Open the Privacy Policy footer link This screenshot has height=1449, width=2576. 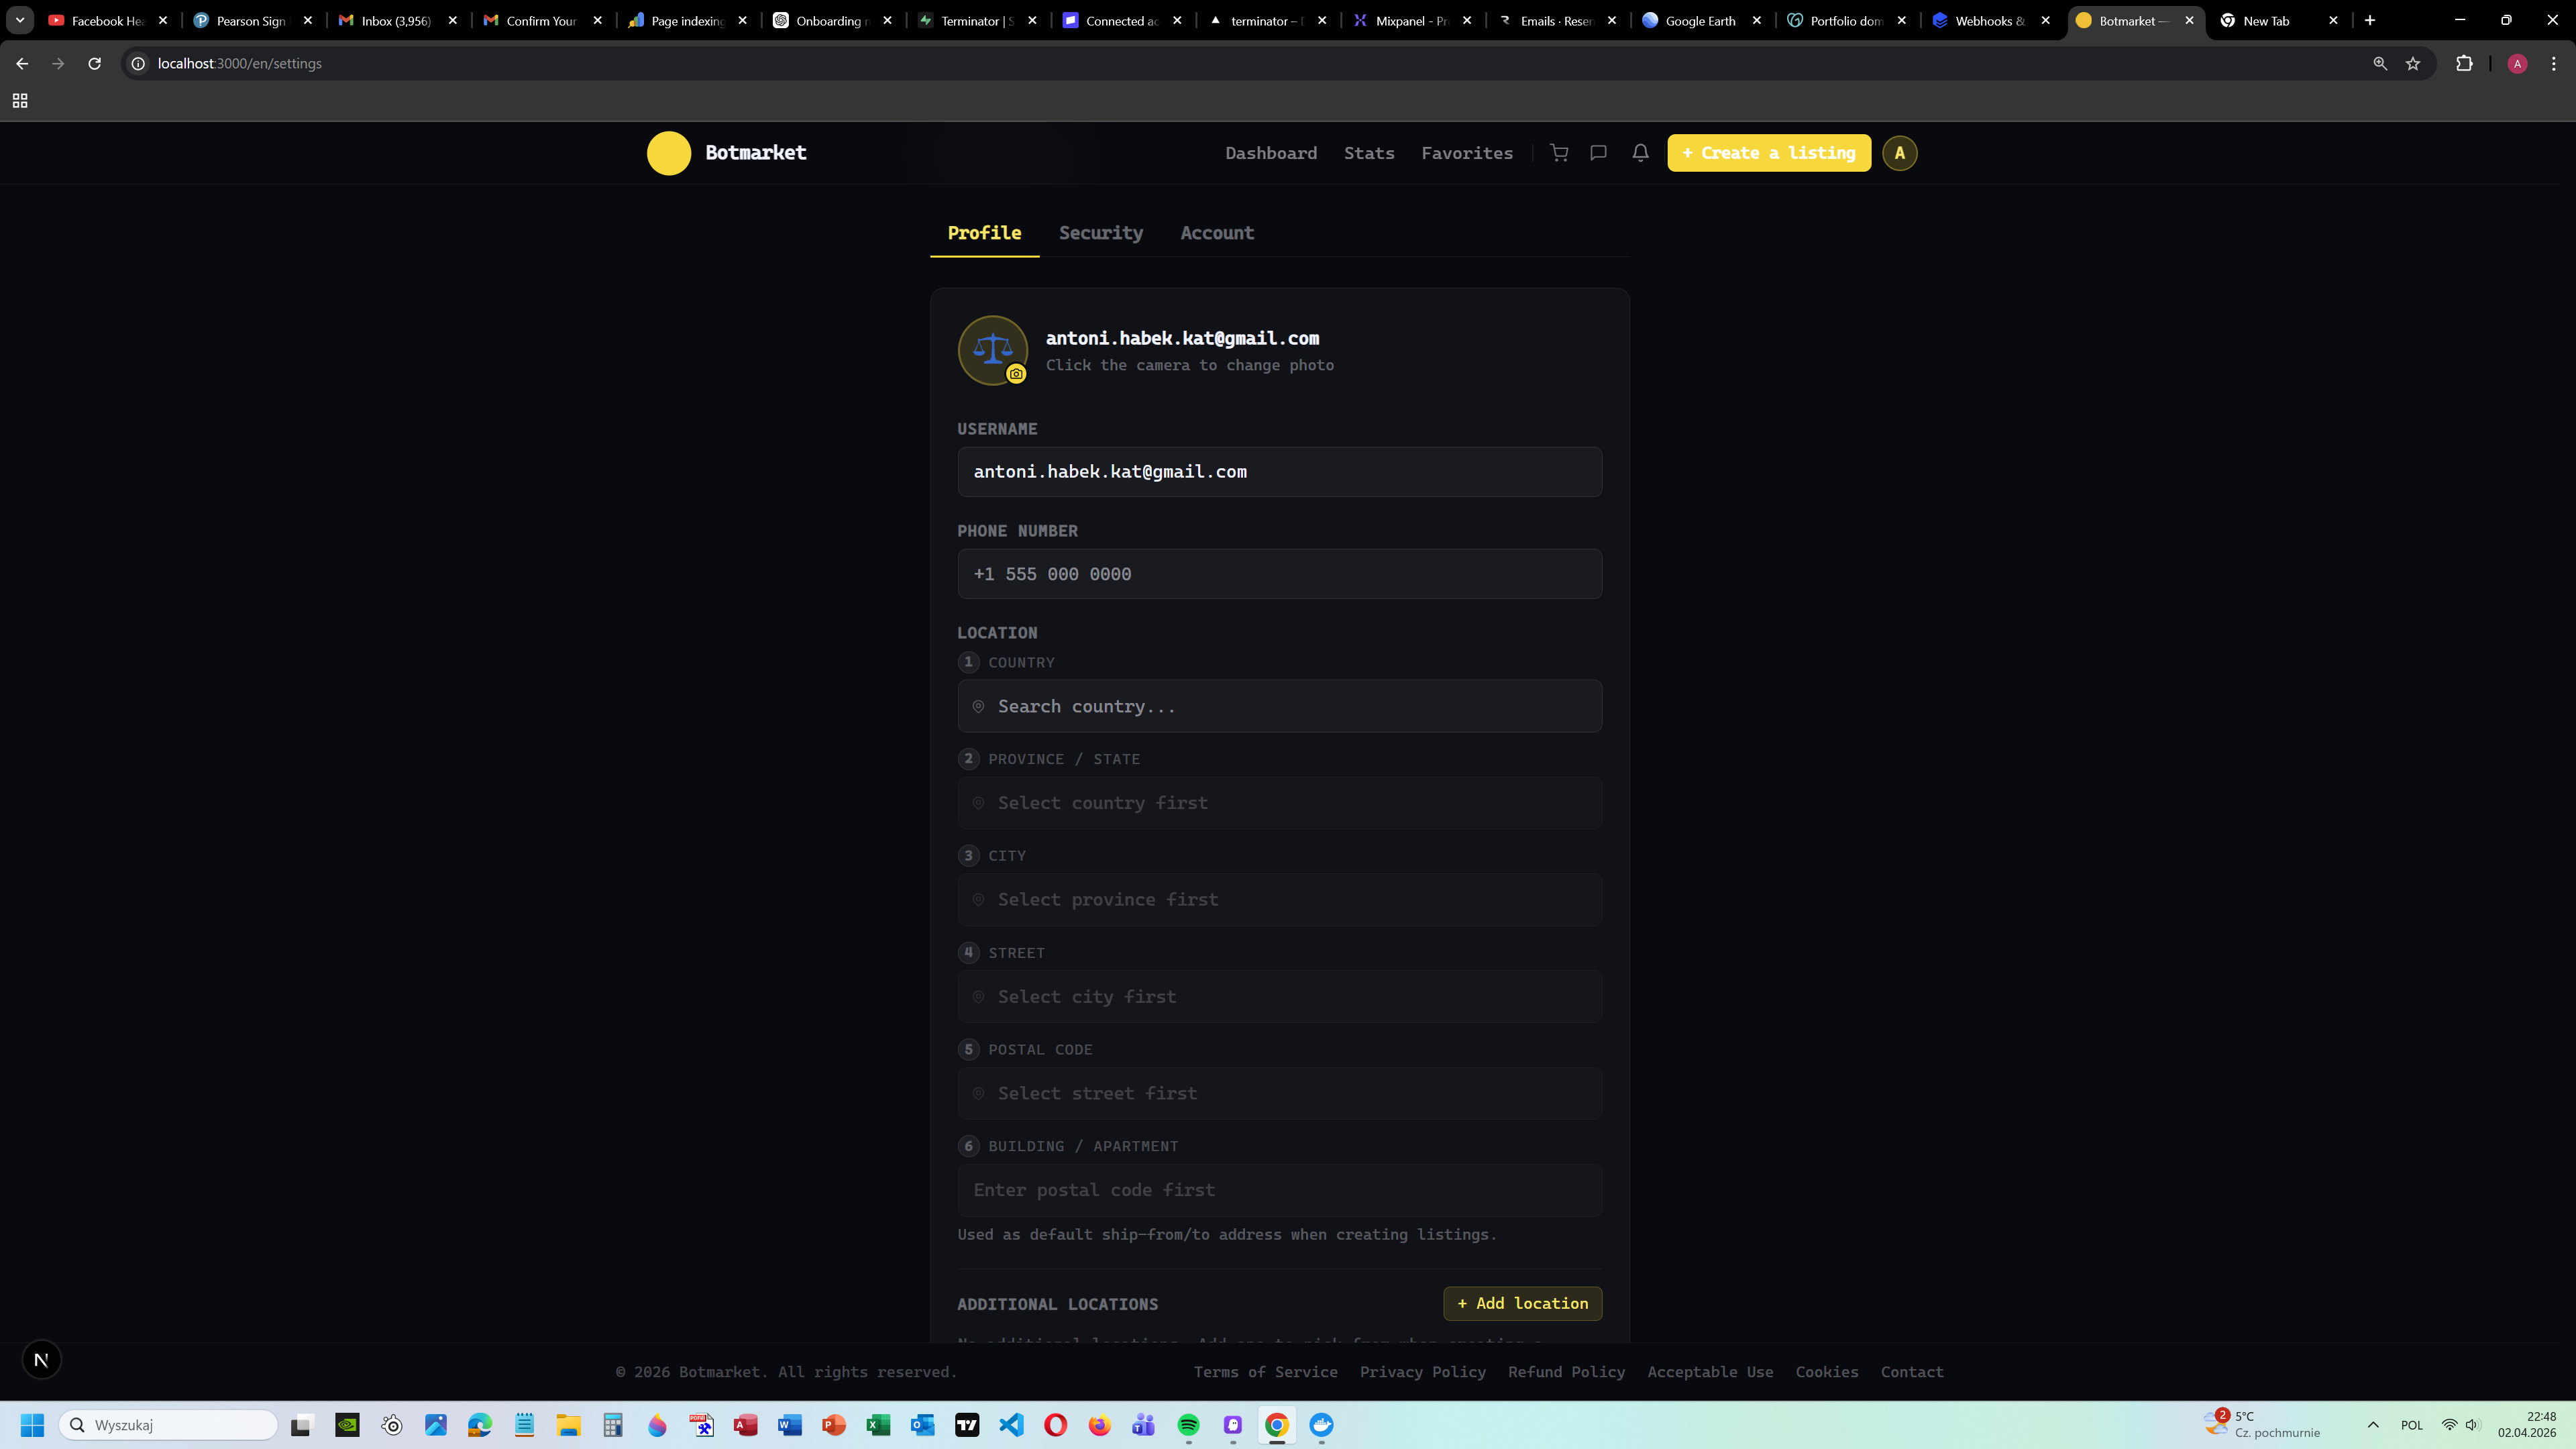pos(1422,1372)
